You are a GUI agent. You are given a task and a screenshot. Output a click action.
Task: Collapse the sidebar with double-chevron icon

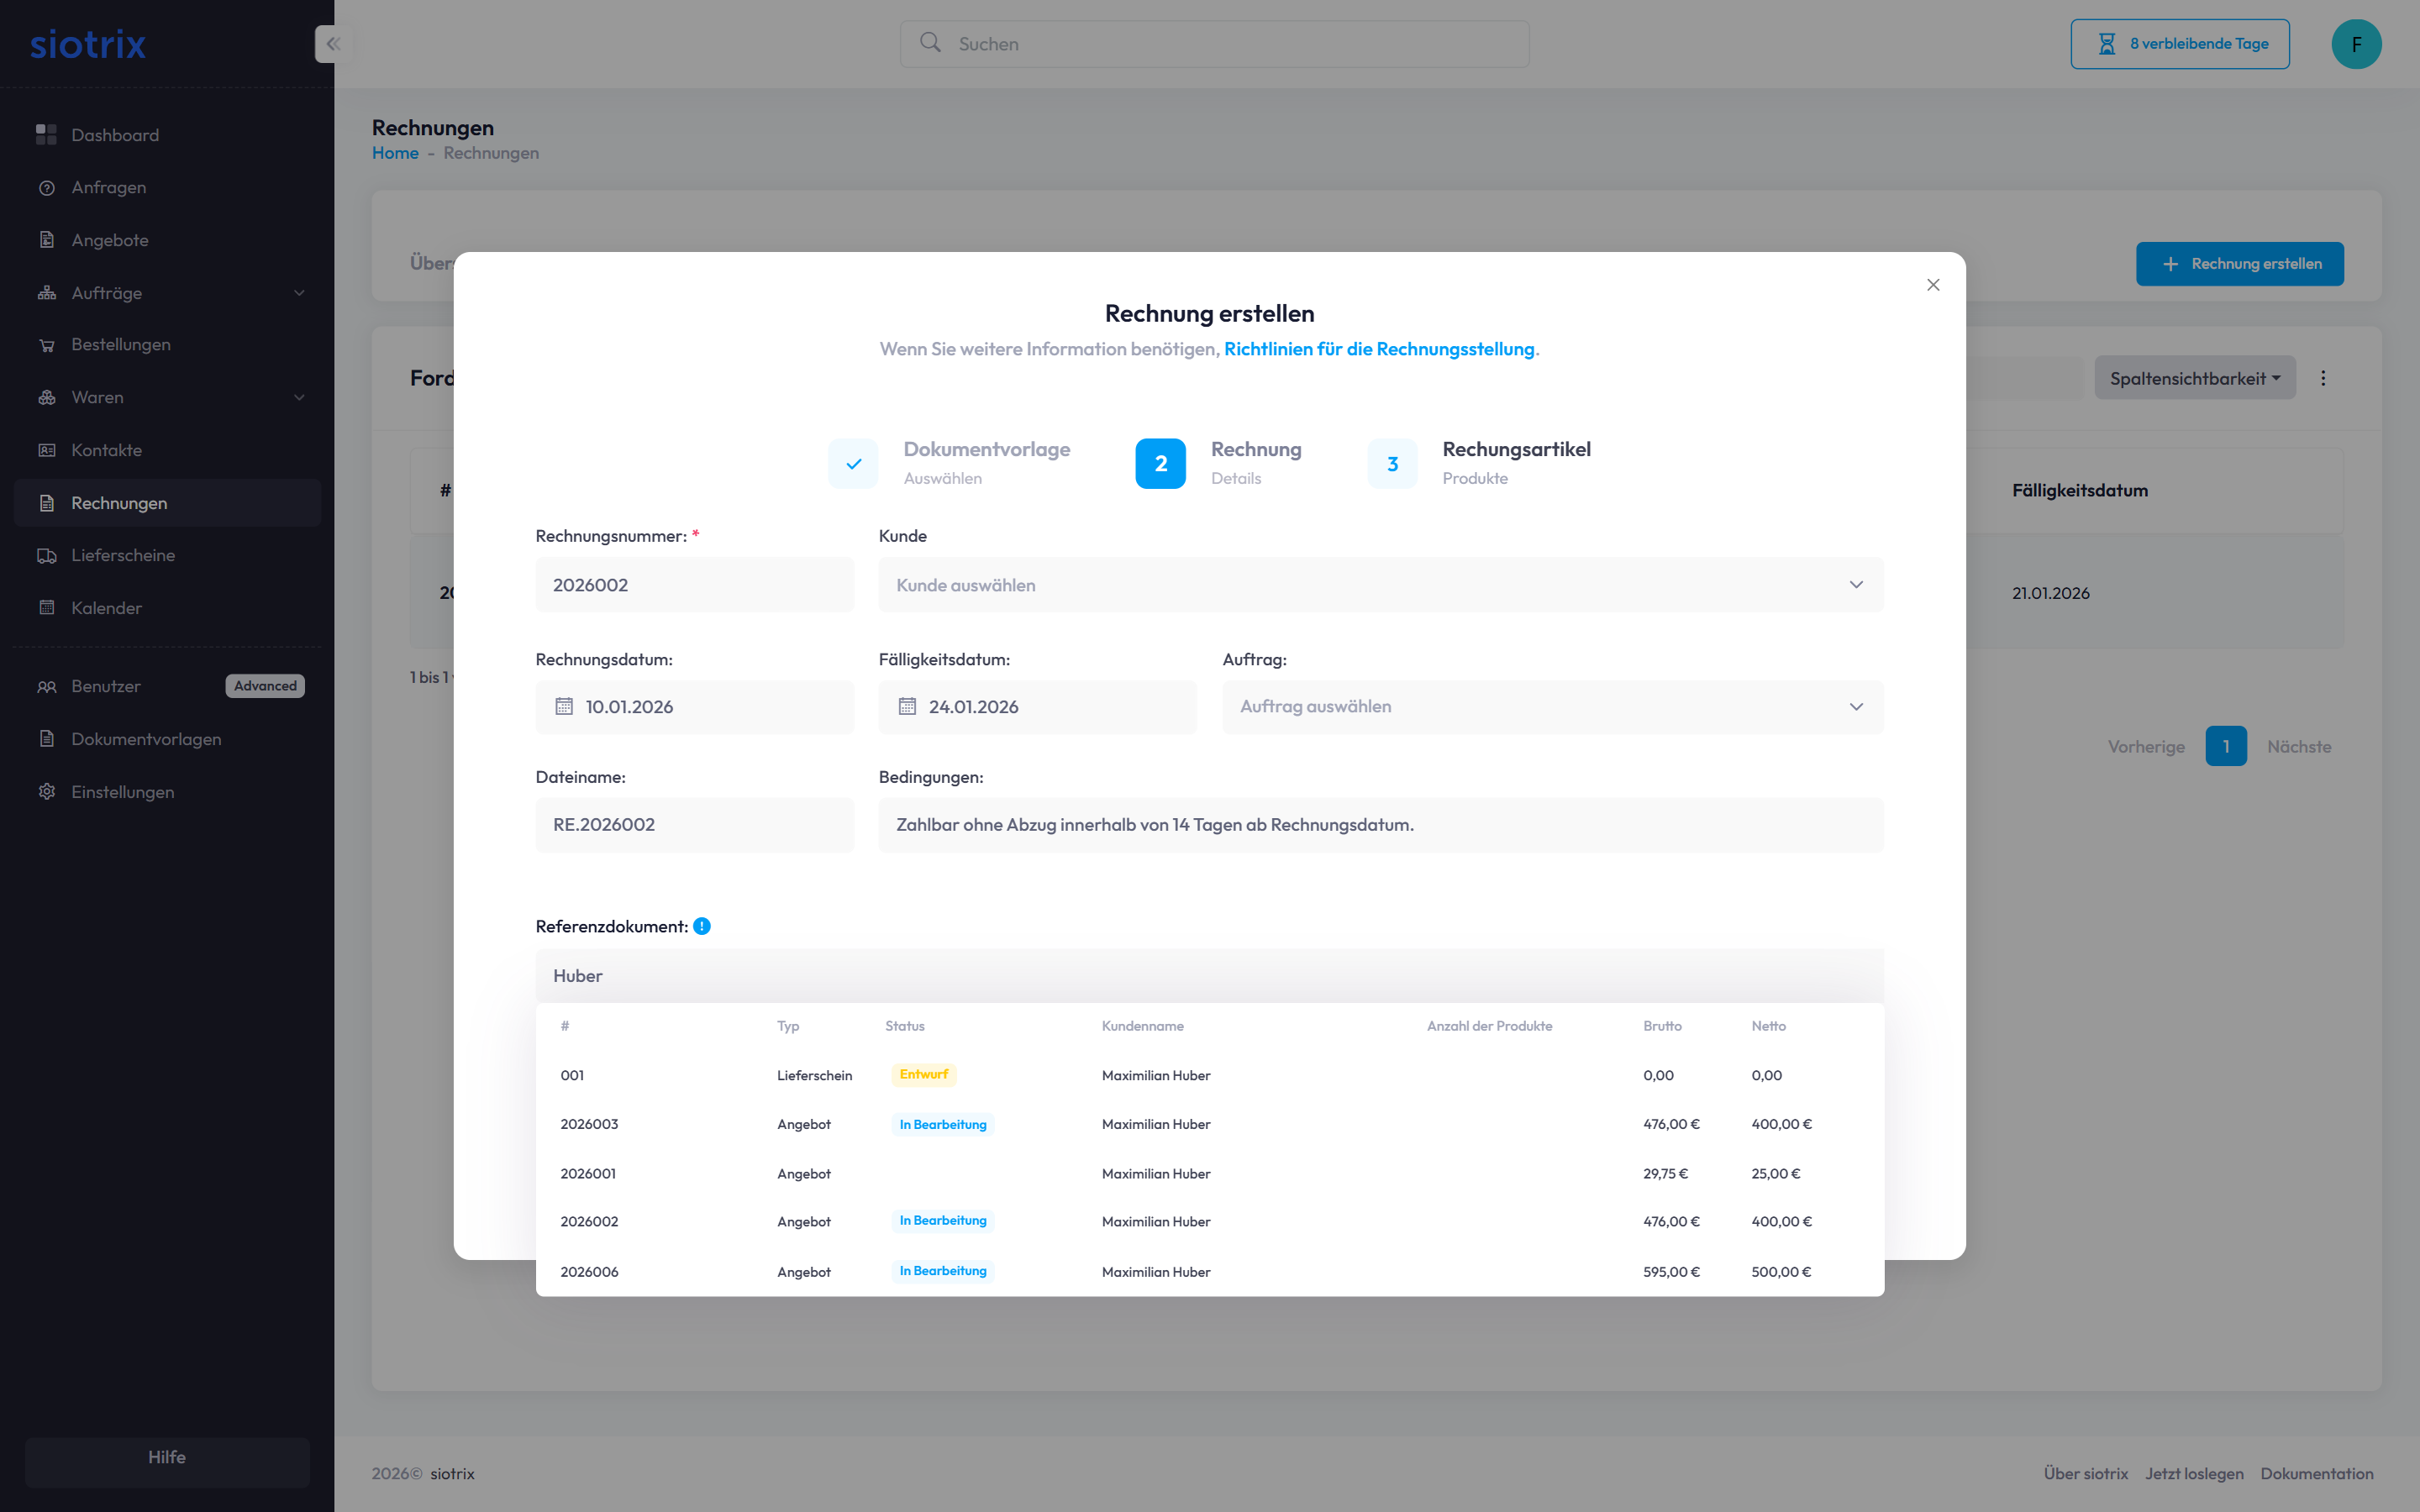pyautogui.click(x=333, y=44)
